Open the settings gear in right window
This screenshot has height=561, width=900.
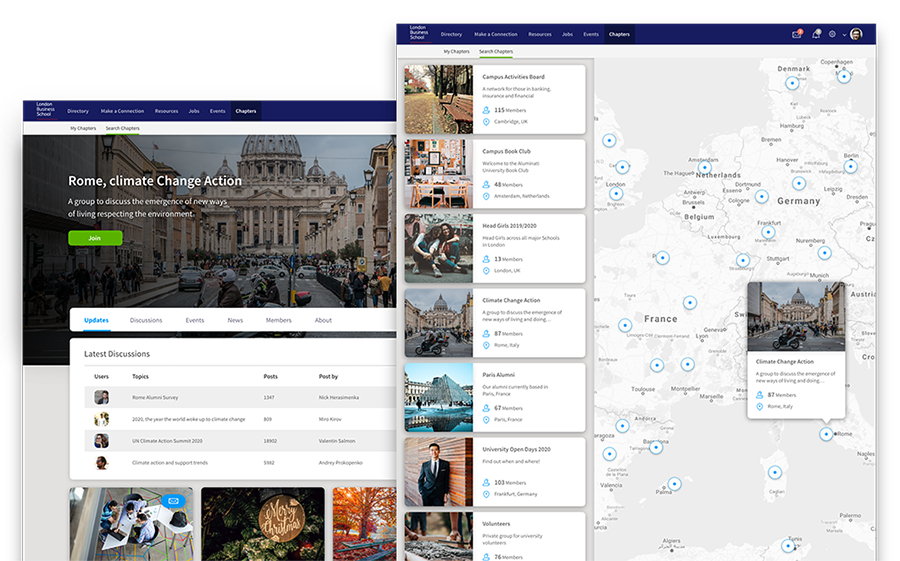pos(832,34)
